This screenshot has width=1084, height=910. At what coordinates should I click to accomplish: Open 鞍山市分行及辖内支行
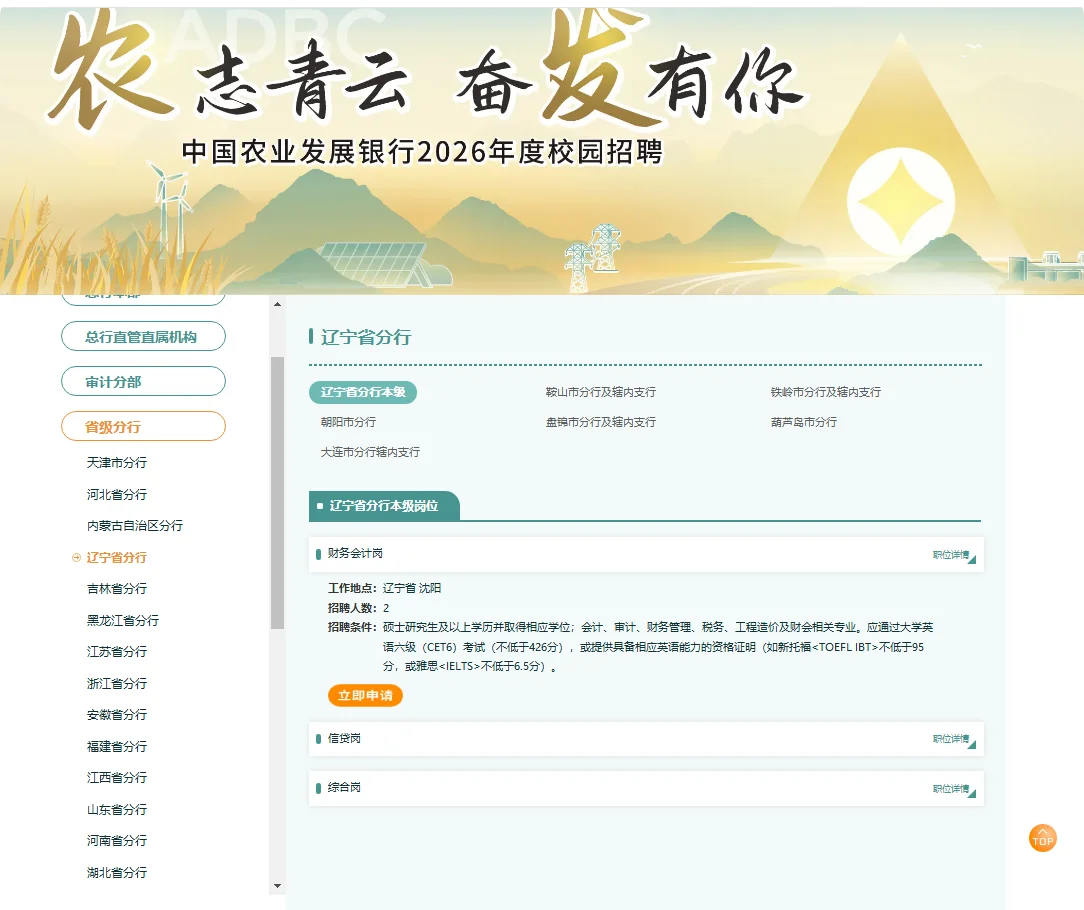(x=601, y=392)
